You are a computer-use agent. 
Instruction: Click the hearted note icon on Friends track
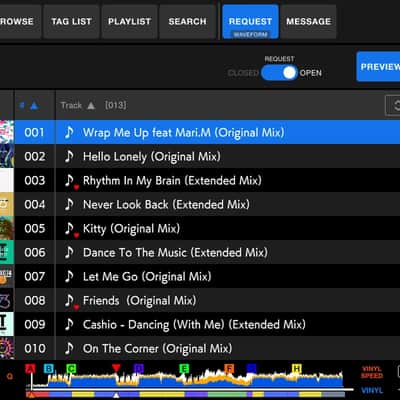click(x=71, y=301)
